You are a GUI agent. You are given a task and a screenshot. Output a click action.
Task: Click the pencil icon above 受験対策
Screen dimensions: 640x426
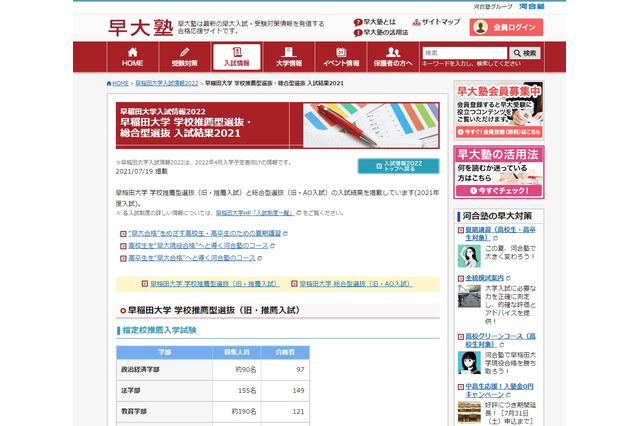[184, 52]
